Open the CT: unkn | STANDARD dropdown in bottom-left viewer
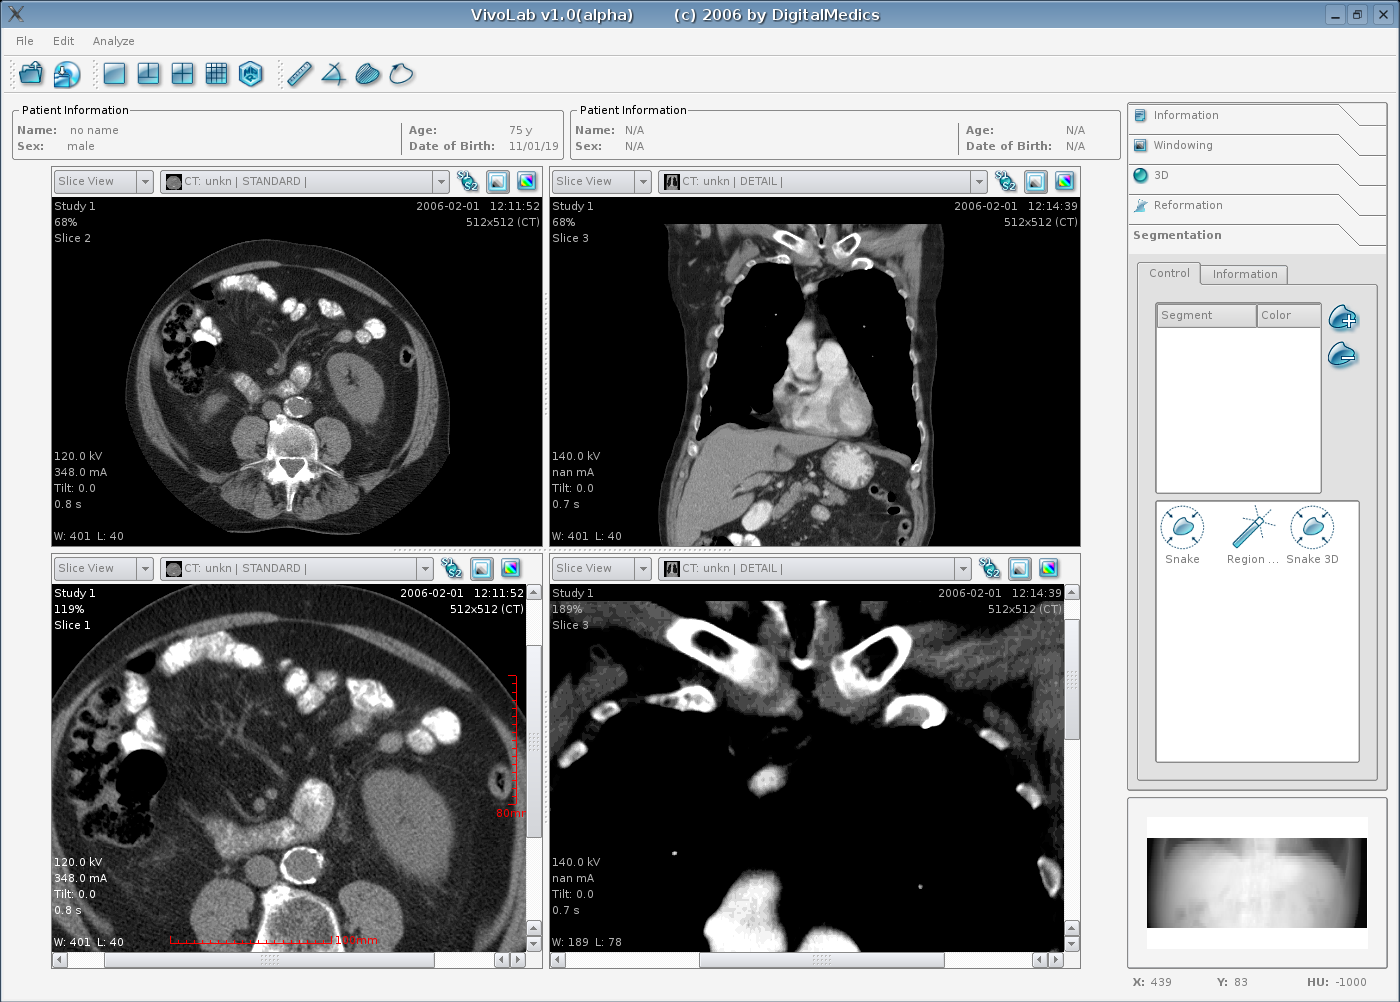The image size is (1400, 1002). pyautogui.click(x=425, y=568)
